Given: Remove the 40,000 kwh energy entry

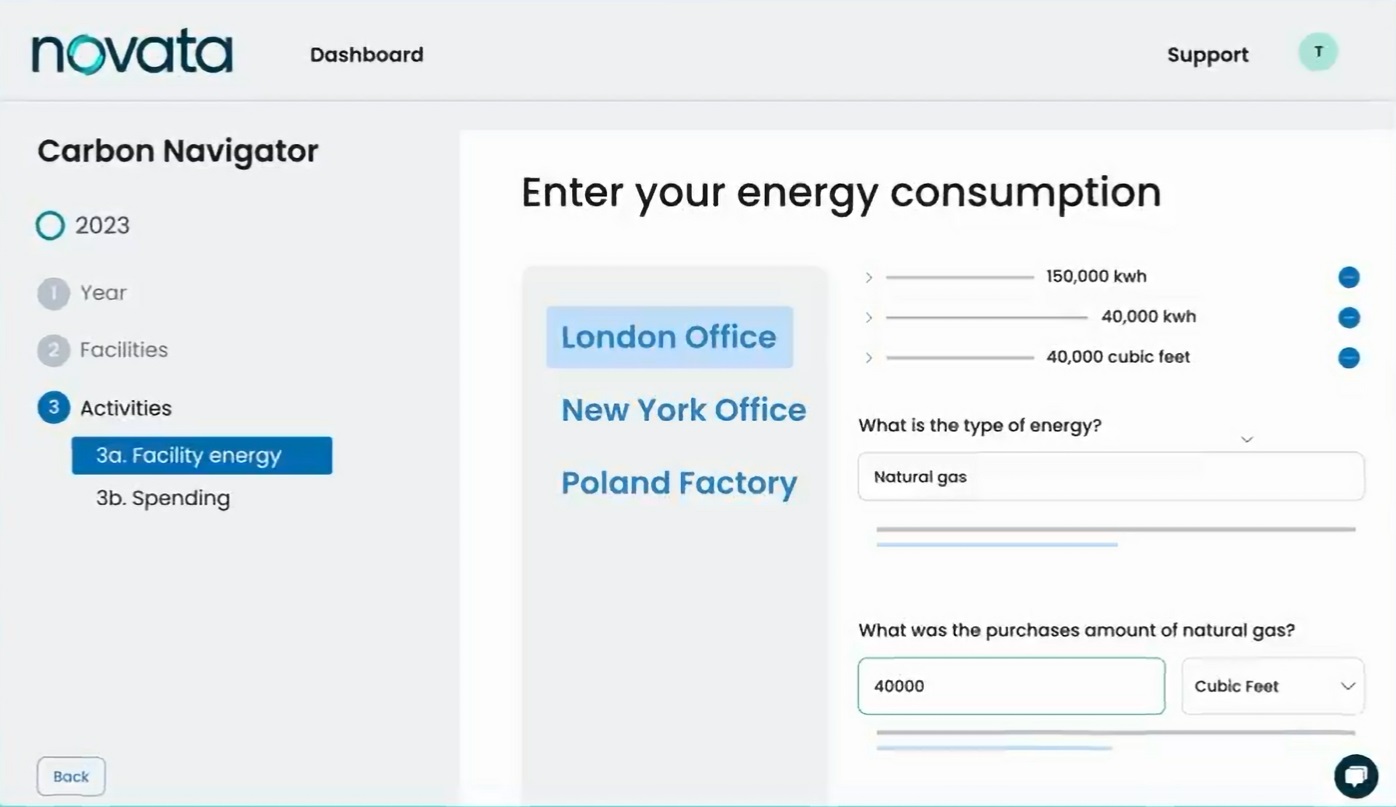Looking at the screenshot, I should pyautogui.click(x=1349, y=317).
